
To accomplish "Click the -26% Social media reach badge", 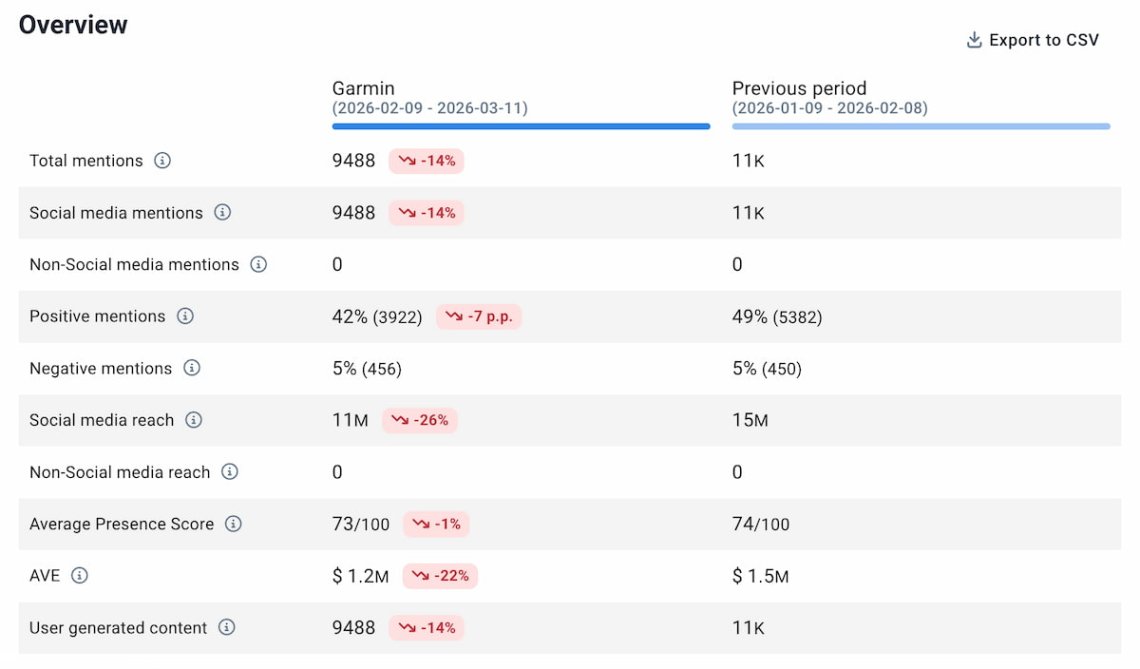I will click(420, 420).
